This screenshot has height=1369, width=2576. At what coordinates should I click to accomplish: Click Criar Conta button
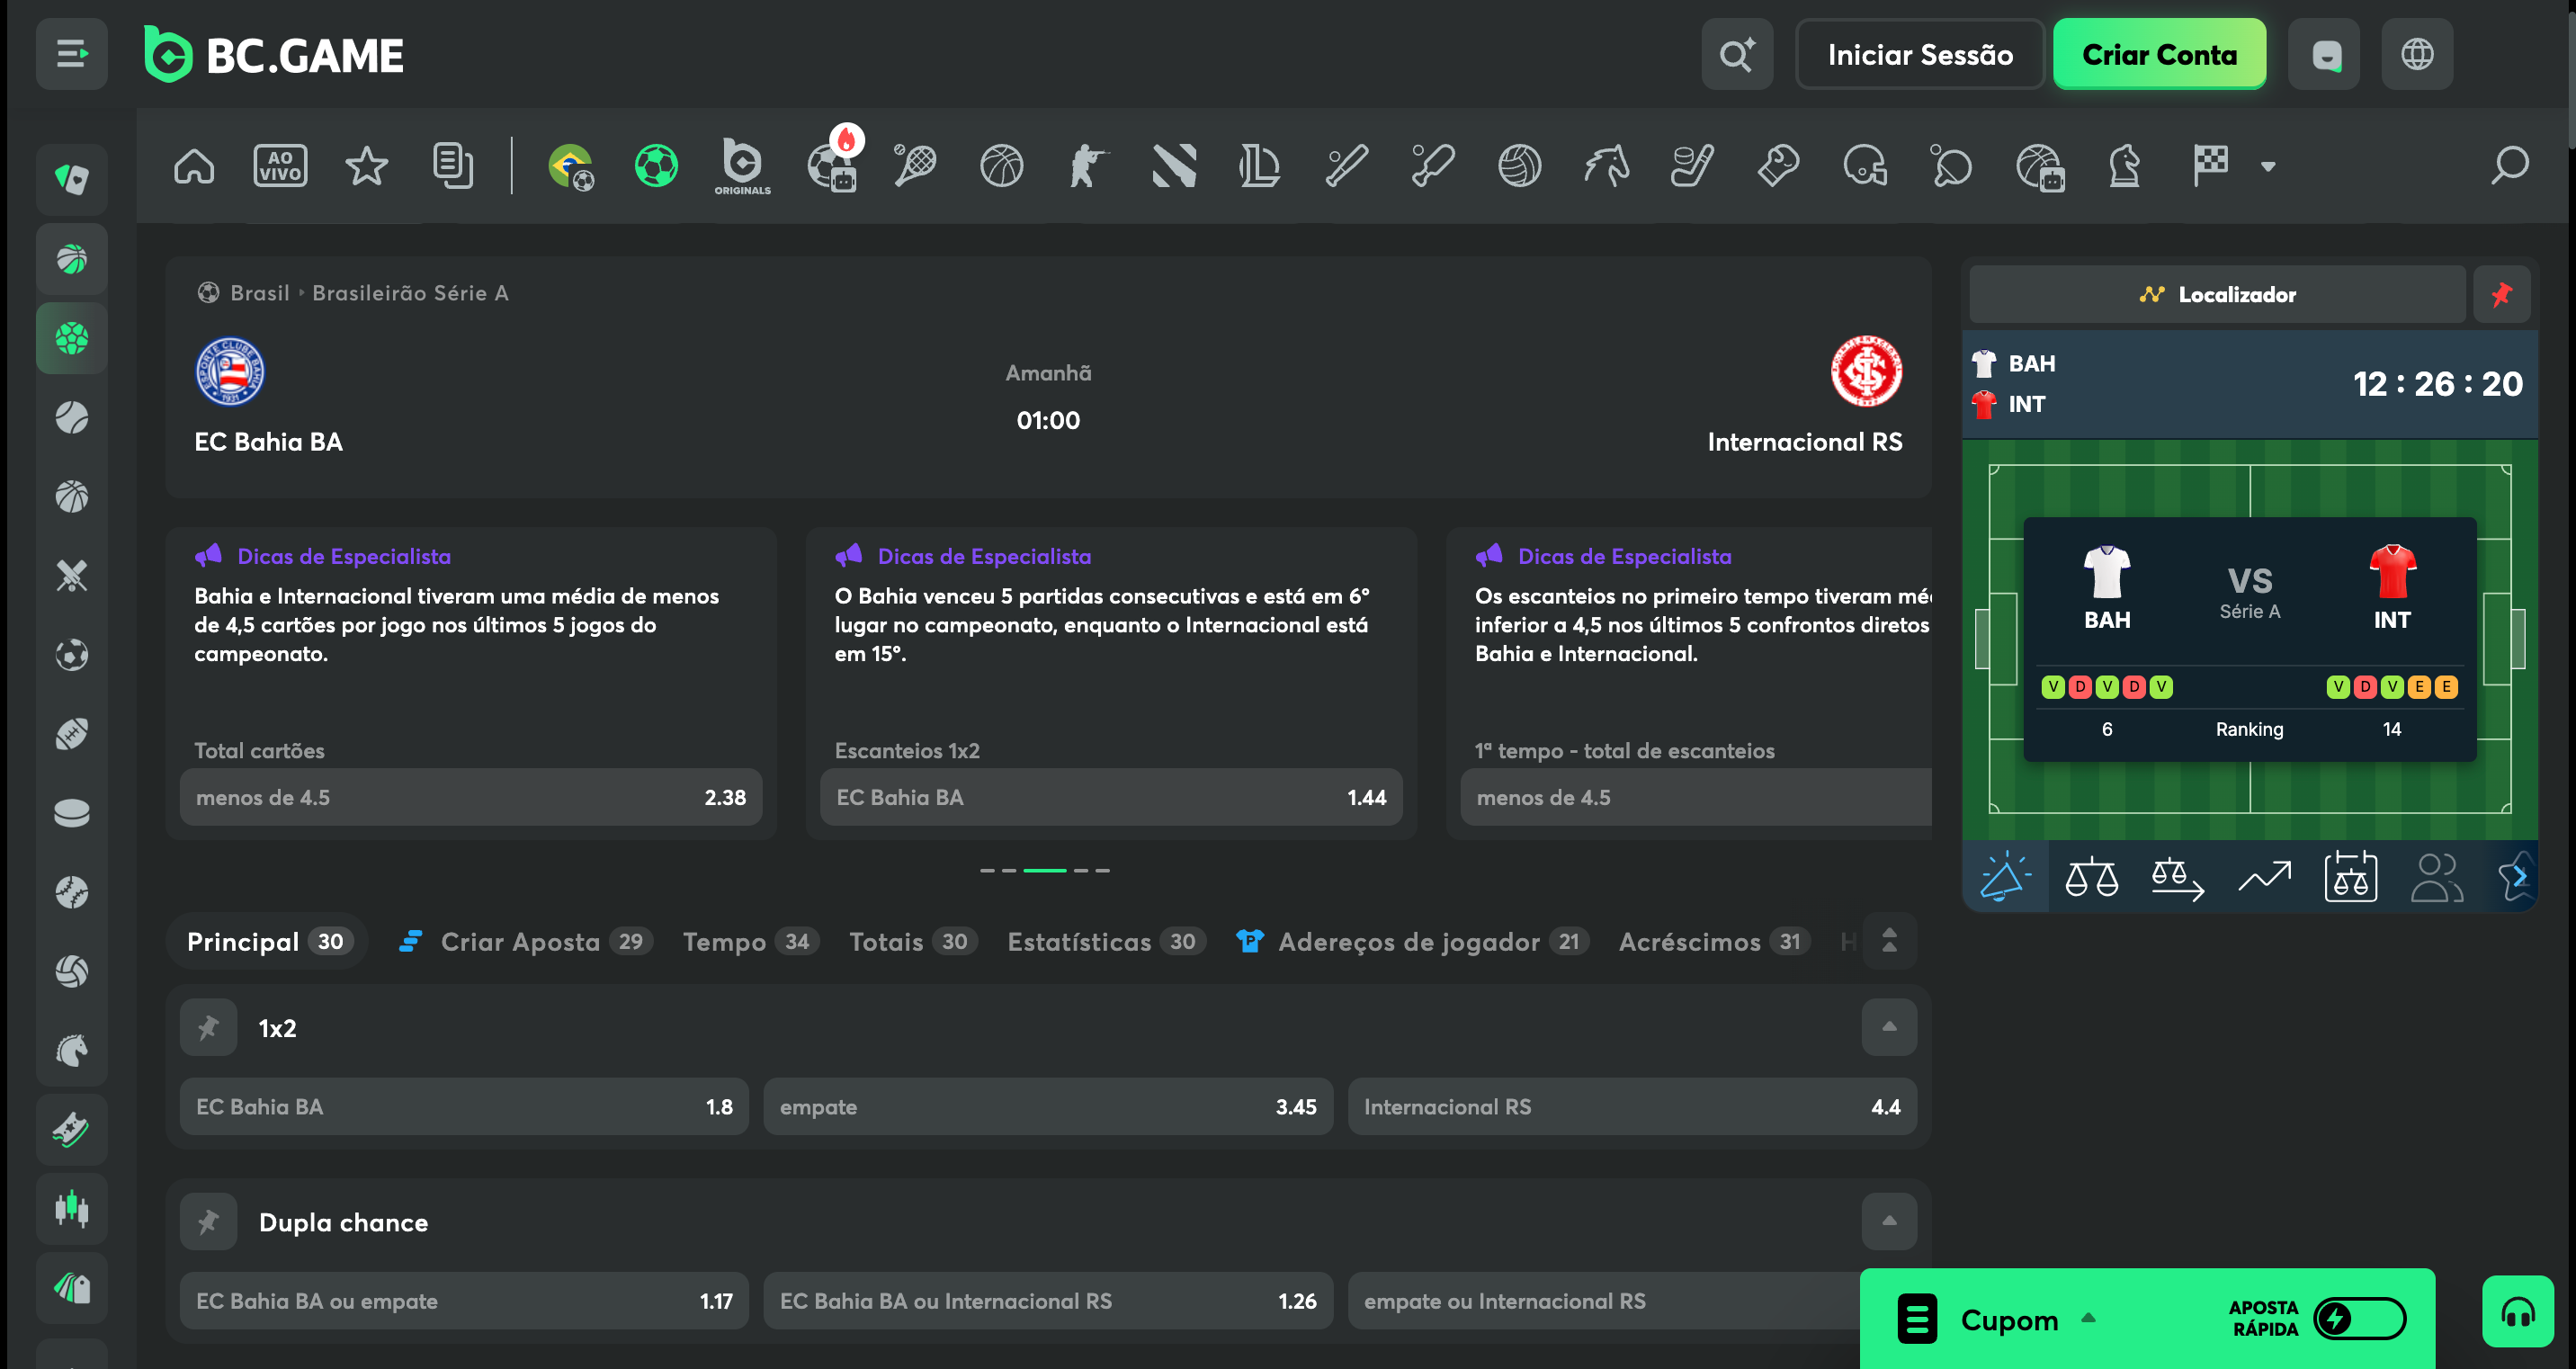point(2159,54)
